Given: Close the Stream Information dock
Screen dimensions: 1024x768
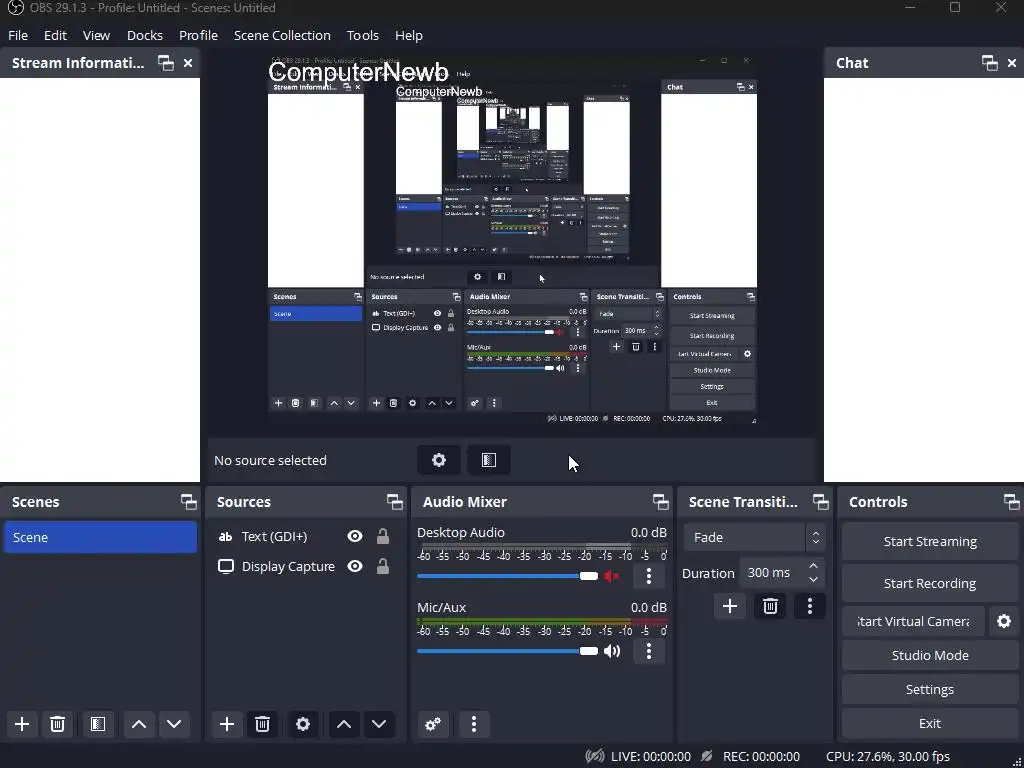Looking at the screenshot, I should [x=188, y=63].
